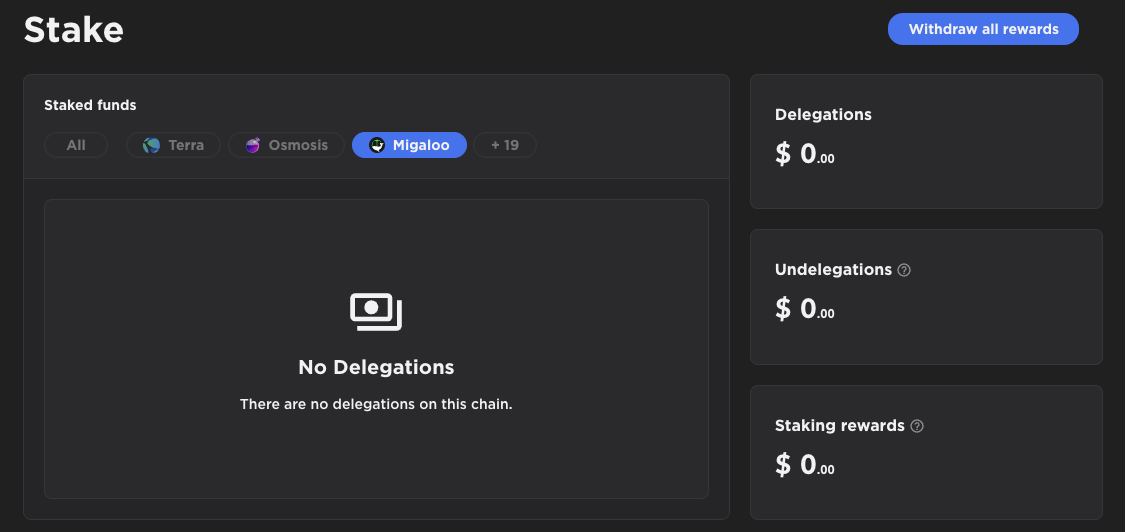Click the Staking rewards $ 0.00 amount

click(804, 465)
